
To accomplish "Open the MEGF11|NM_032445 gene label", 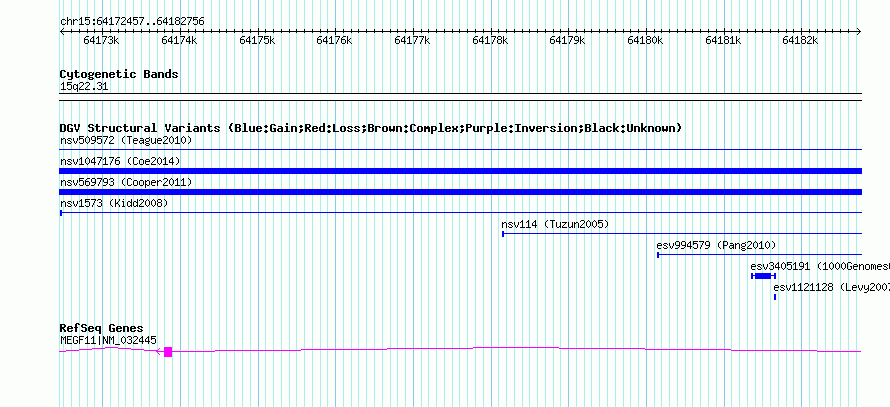I will [x=108, y=341].
